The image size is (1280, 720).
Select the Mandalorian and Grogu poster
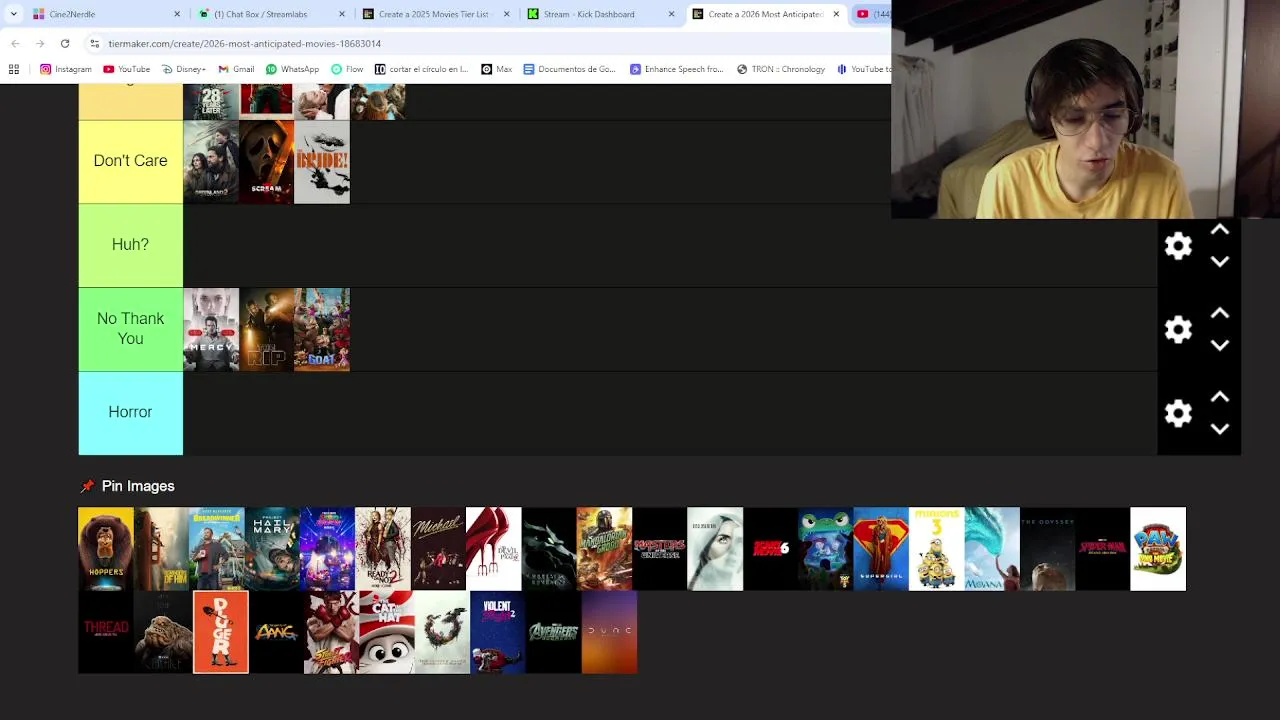point(604,549)
